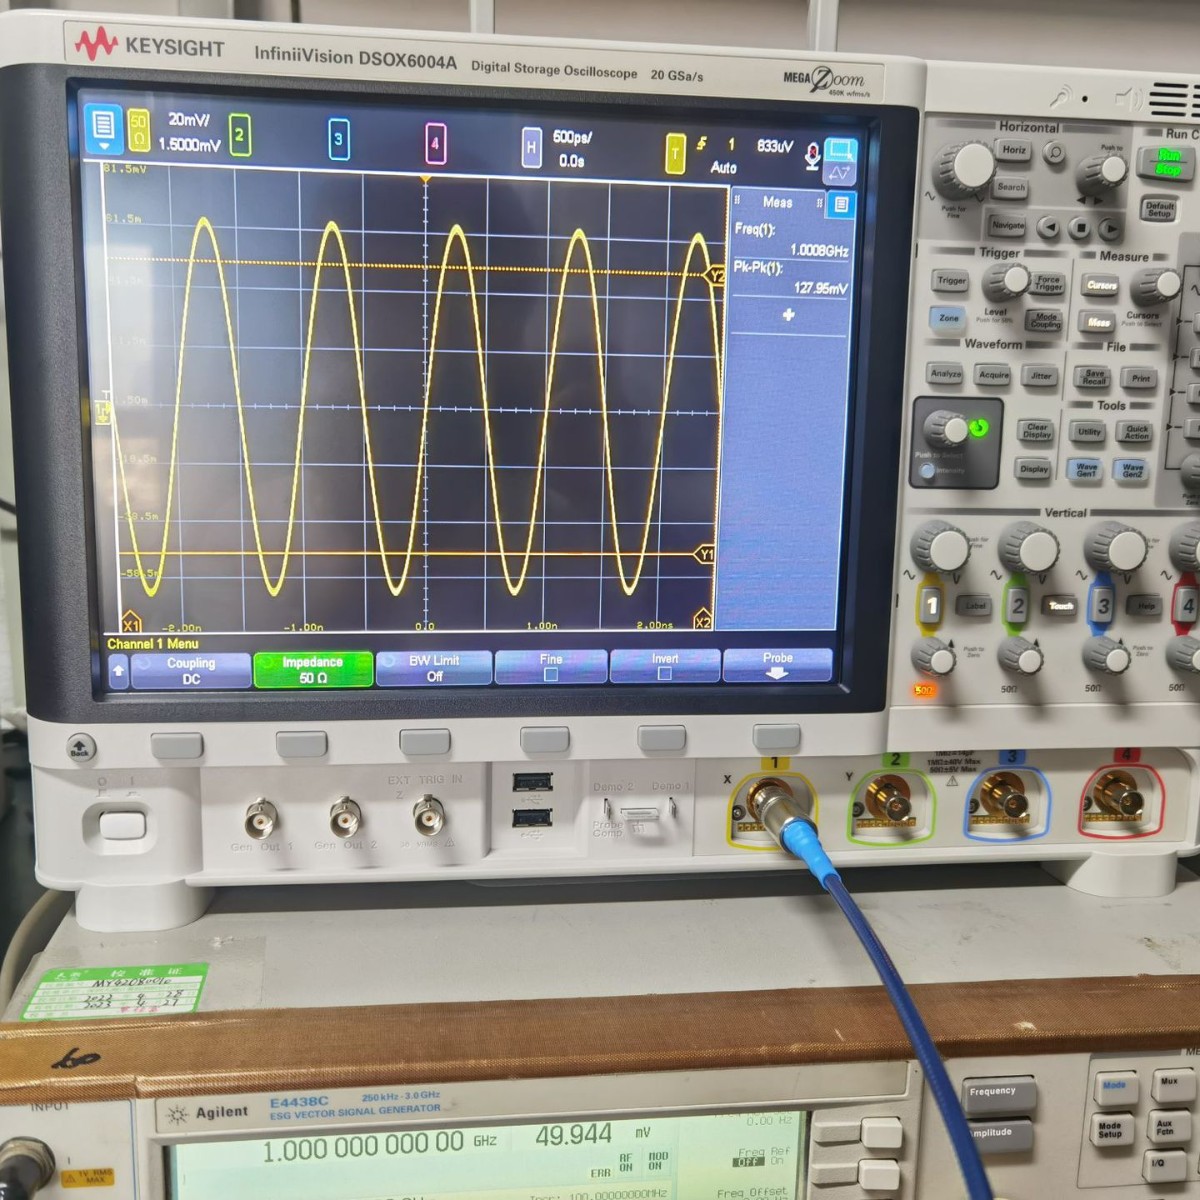Open the main menu icon on the scope screen
The width and height of the screenshot is (1200, 1200).
click(103, 127)
